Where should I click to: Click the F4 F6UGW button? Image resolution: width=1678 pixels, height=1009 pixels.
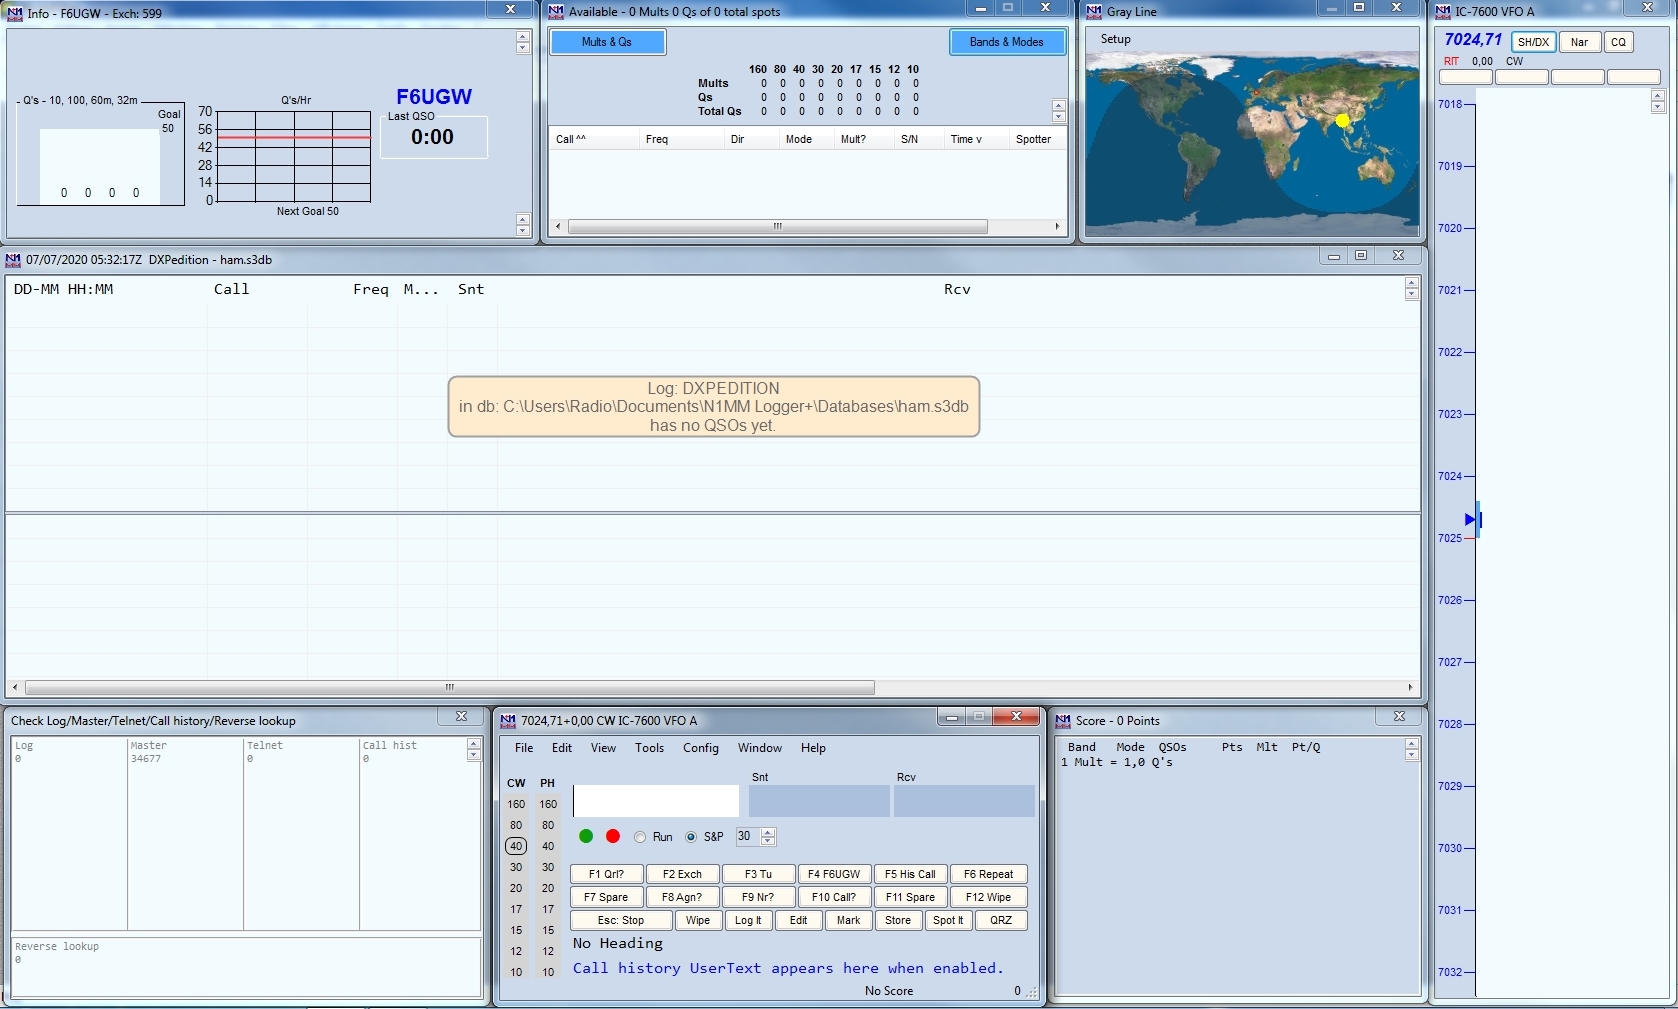click(x=834, y=874)
